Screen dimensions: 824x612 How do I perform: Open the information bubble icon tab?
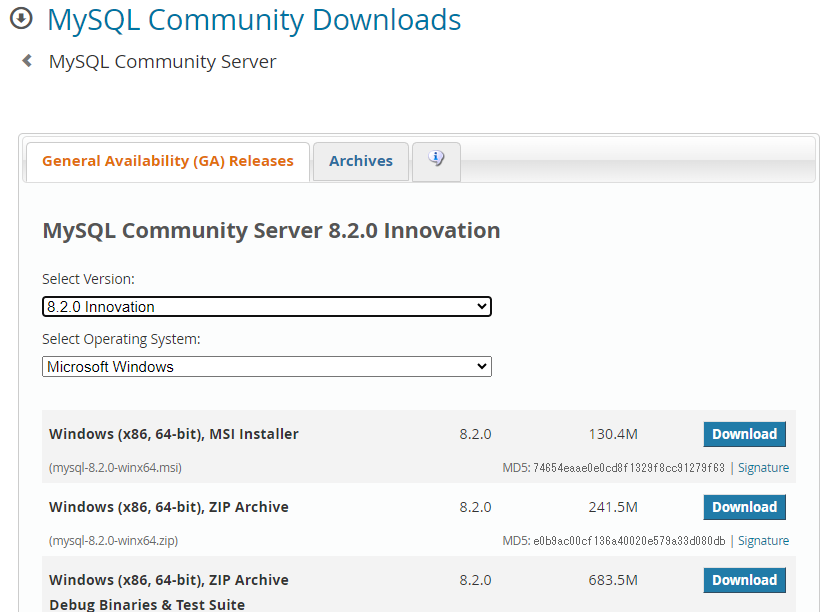pyautogui.click(x=436, y=162)
